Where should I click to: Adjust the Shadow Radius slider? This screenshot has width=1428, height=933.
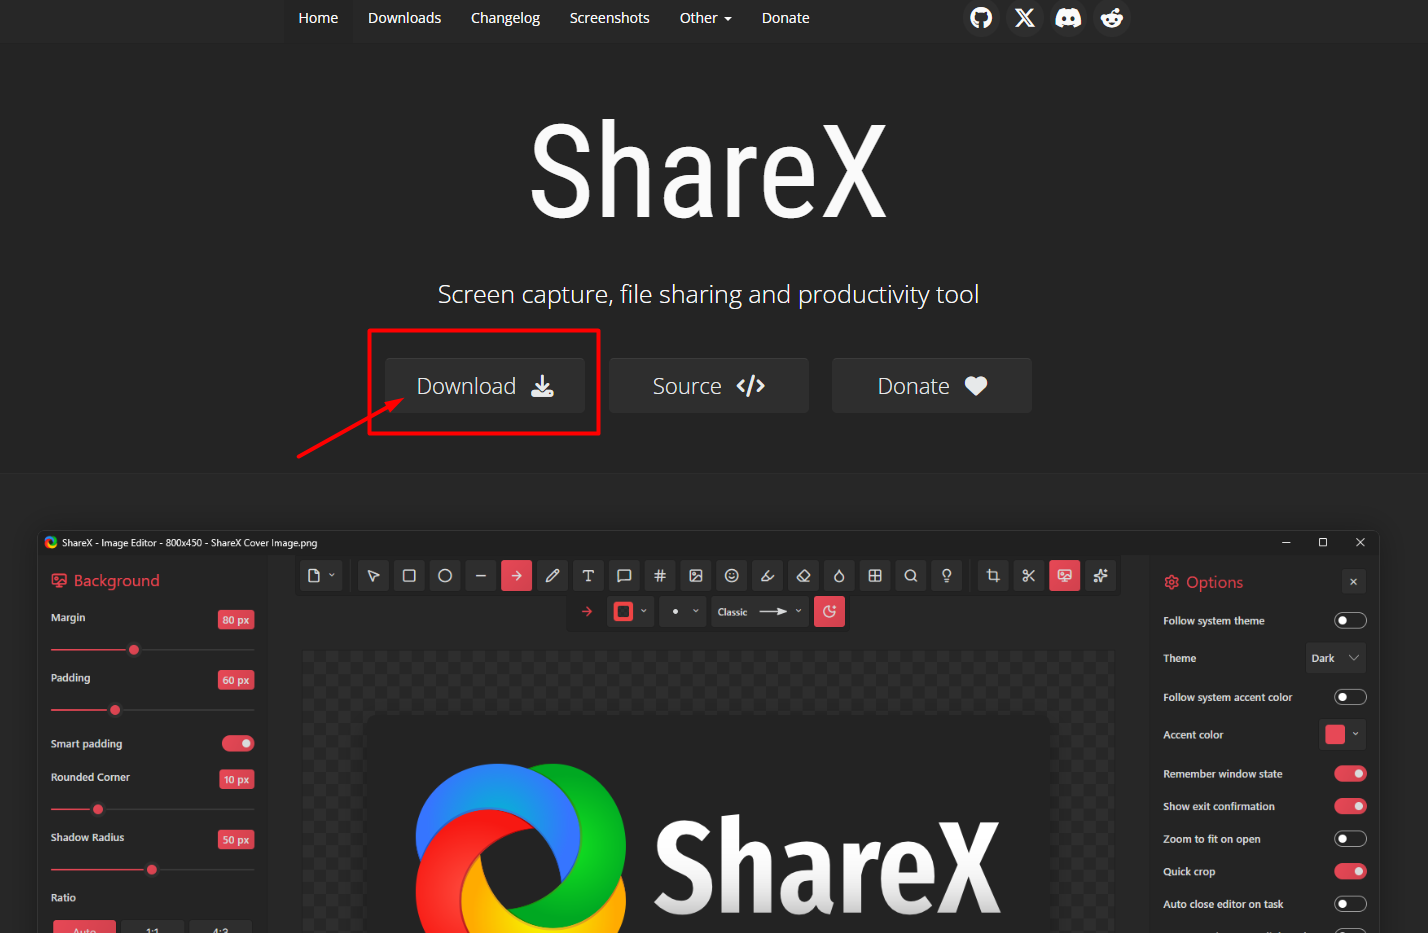(x=152, y=869)
